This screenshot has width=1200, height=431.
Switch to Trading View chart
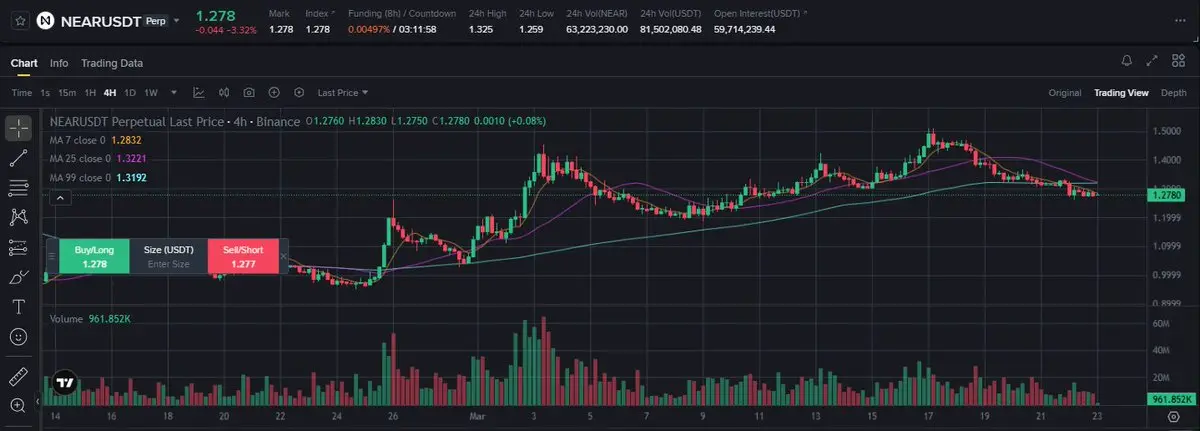[x=1121, y=93]
